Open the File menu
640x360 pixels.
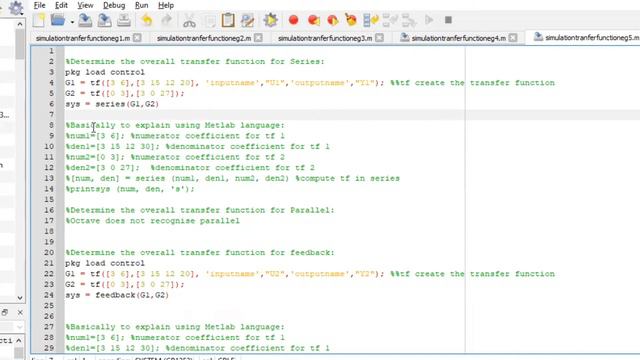click(40, 5)
